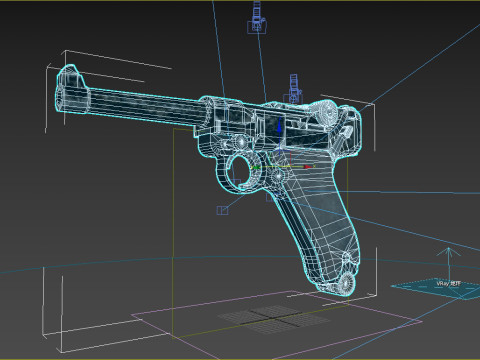Click the pistol barrel wireframe

143,107
